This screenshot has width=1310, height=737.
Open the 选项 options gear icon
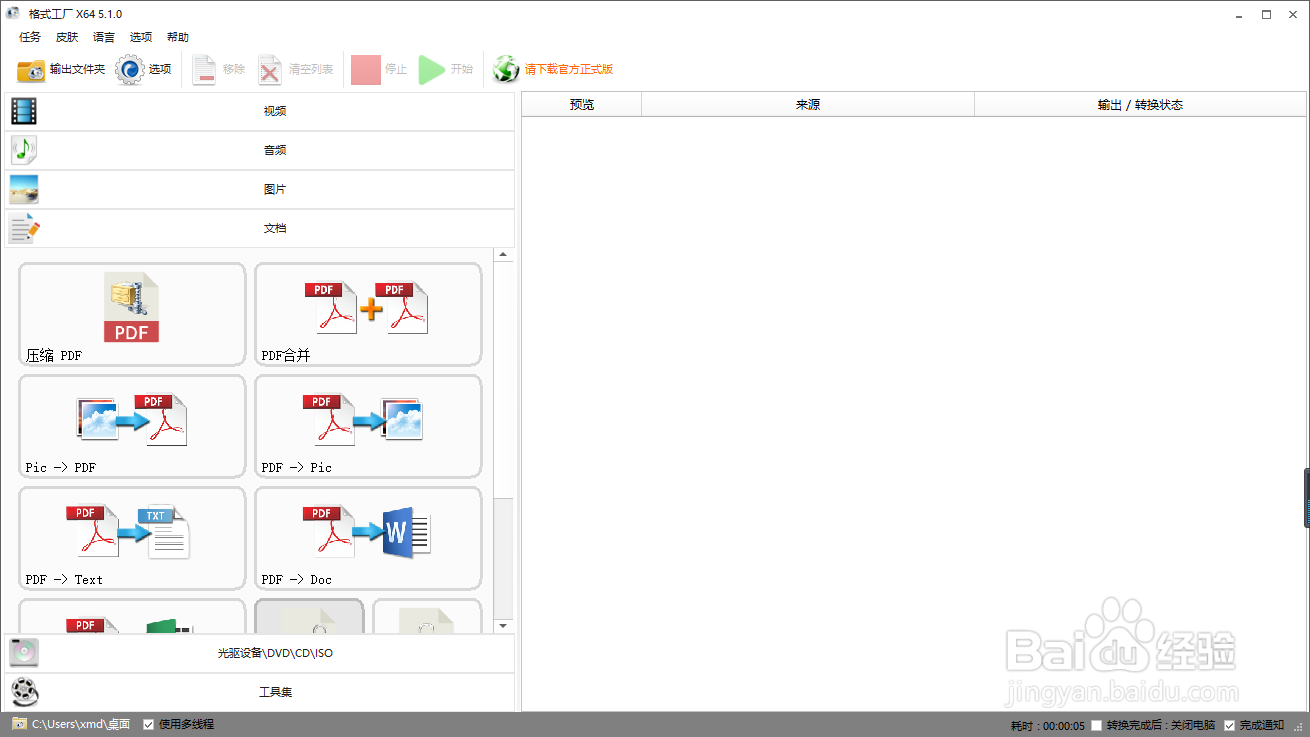coord(130,70)
